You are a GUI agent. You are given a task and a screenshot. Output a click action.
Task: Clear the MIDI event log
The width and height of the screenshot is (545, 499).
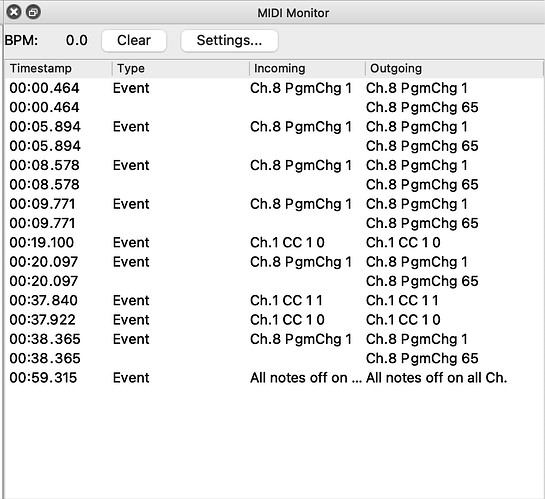[134, 41]
